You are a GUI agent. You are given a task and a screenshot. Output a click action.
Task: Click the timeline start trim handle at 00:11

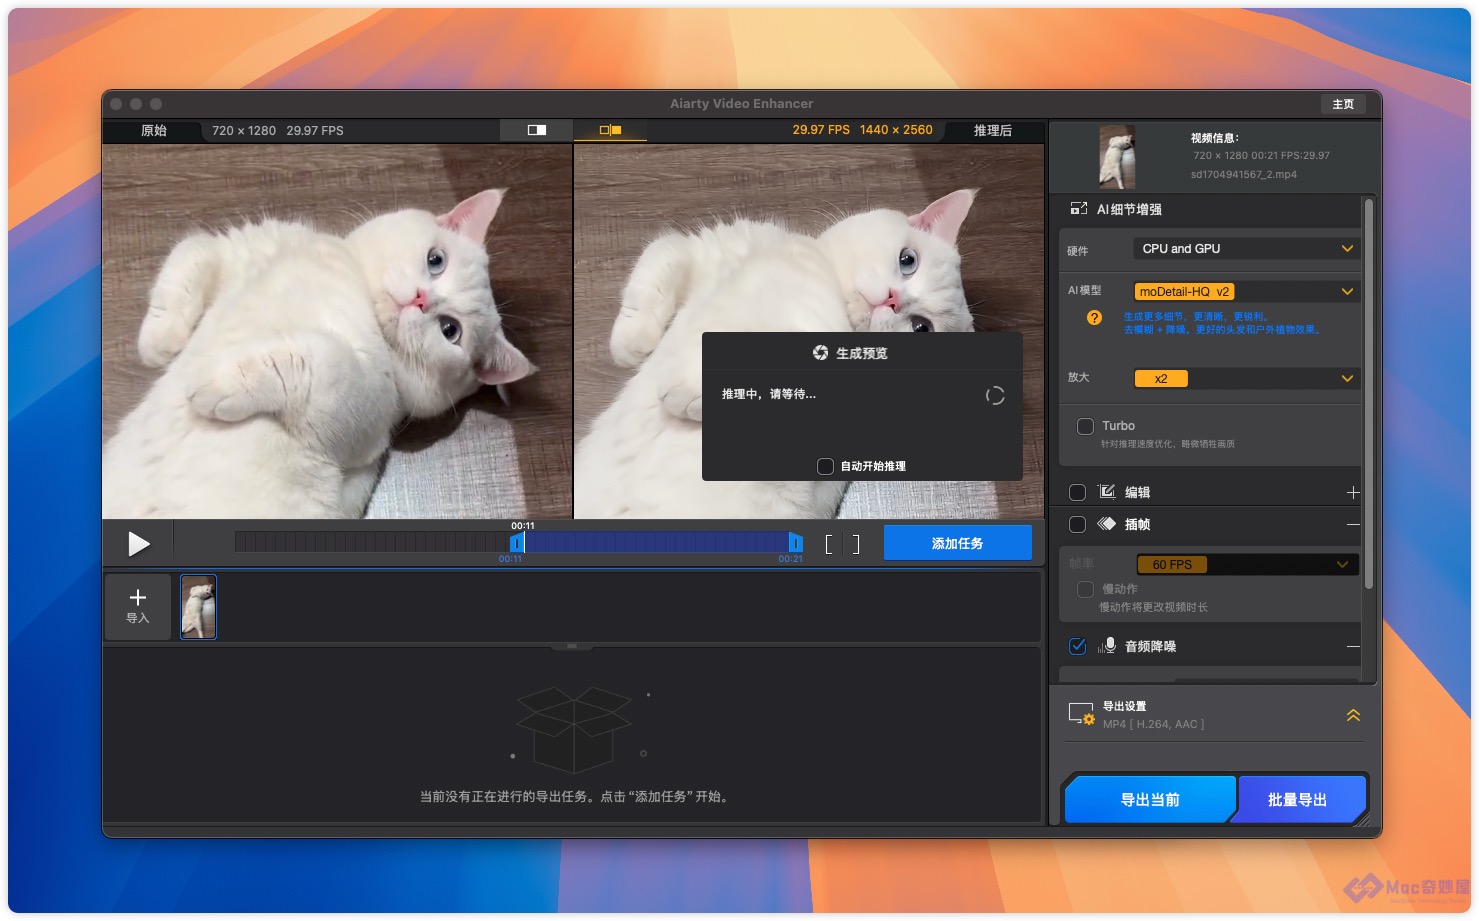(x=517, y=542)
